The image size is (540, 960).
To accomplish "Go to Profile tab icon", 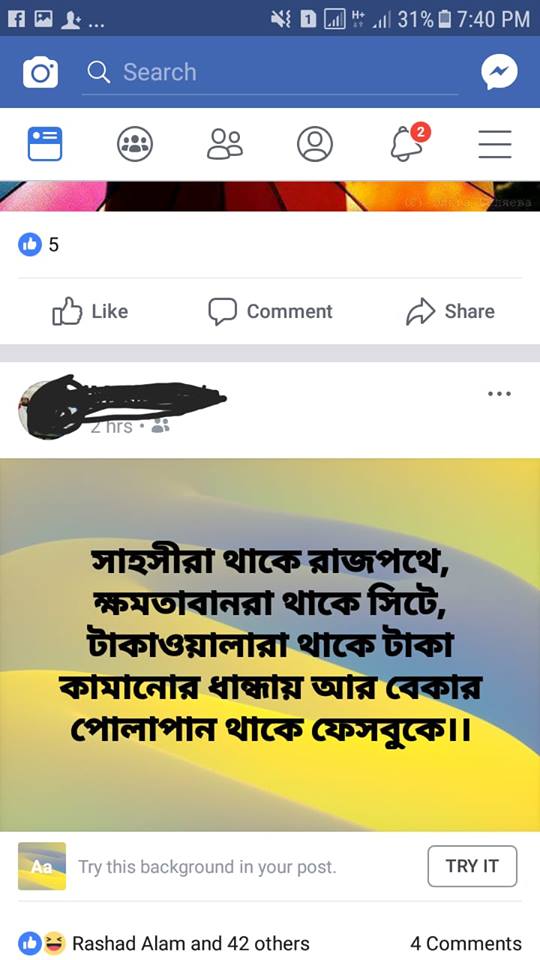I will pyautogui.click(x=315, y=144).
